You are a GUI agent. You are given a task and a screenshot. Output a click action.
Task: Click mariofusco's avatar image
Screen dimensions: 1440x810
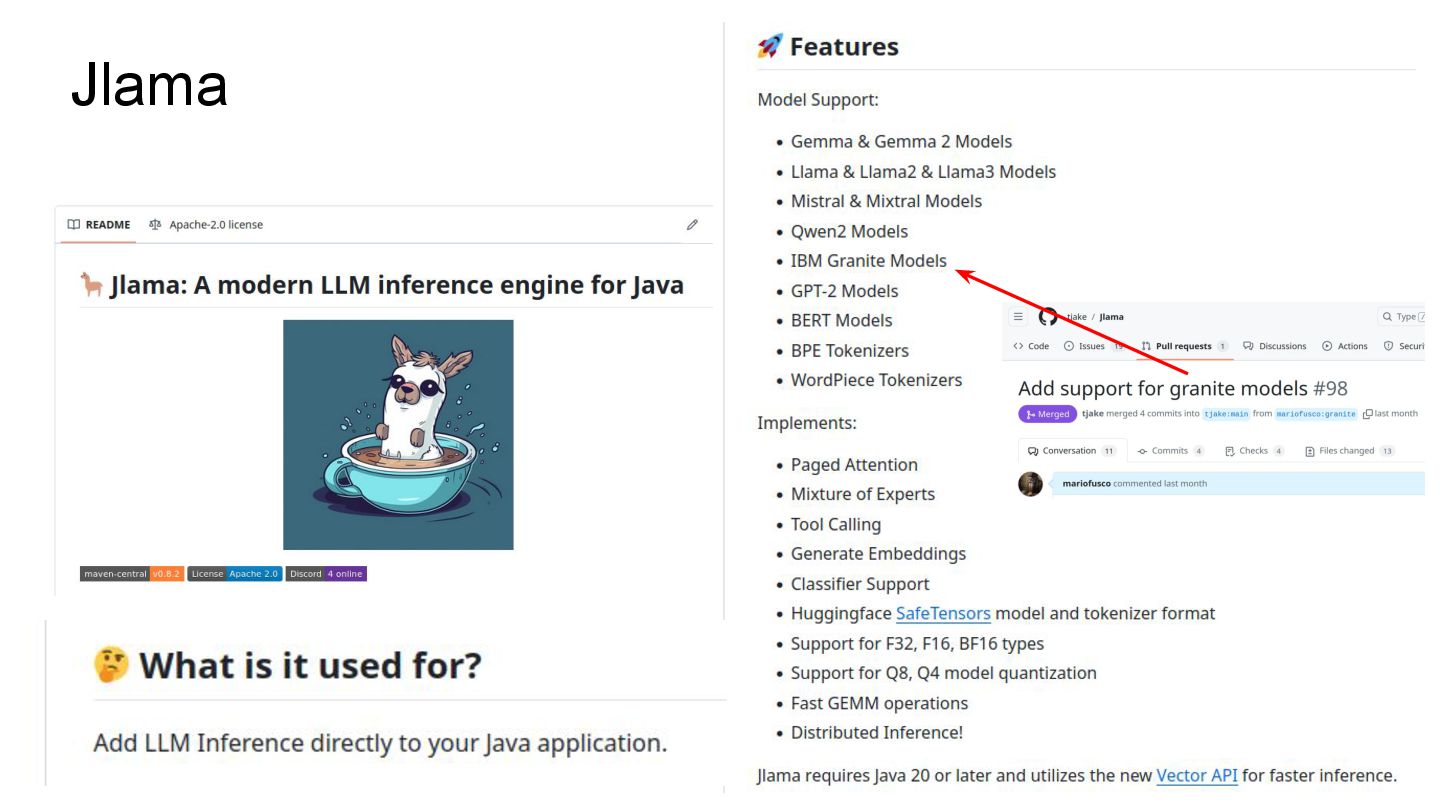[x=1030, y=484]
